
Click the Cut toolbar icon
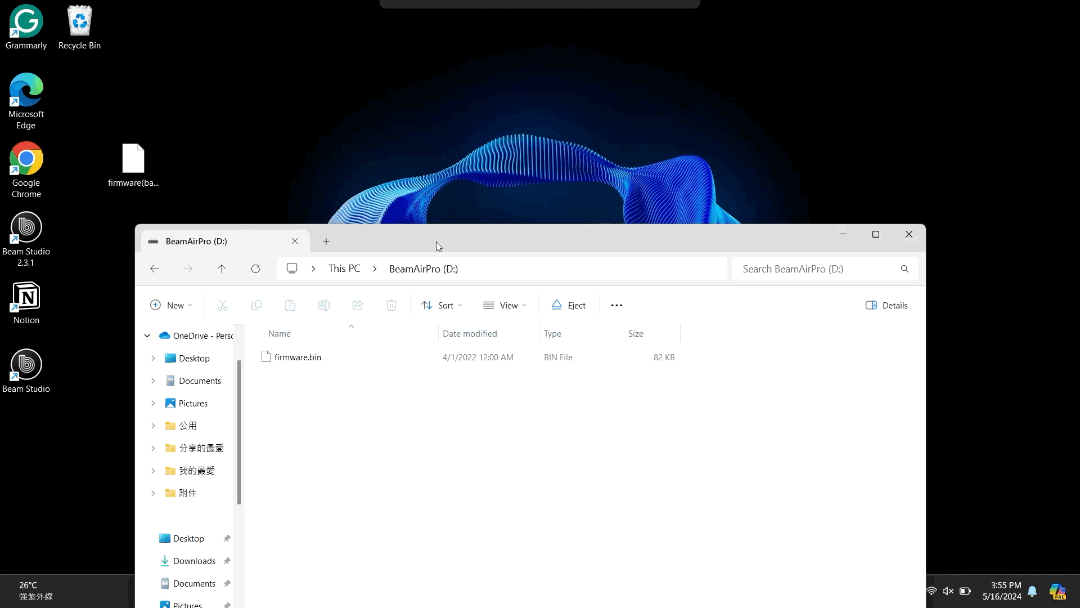tap(222, 305)
